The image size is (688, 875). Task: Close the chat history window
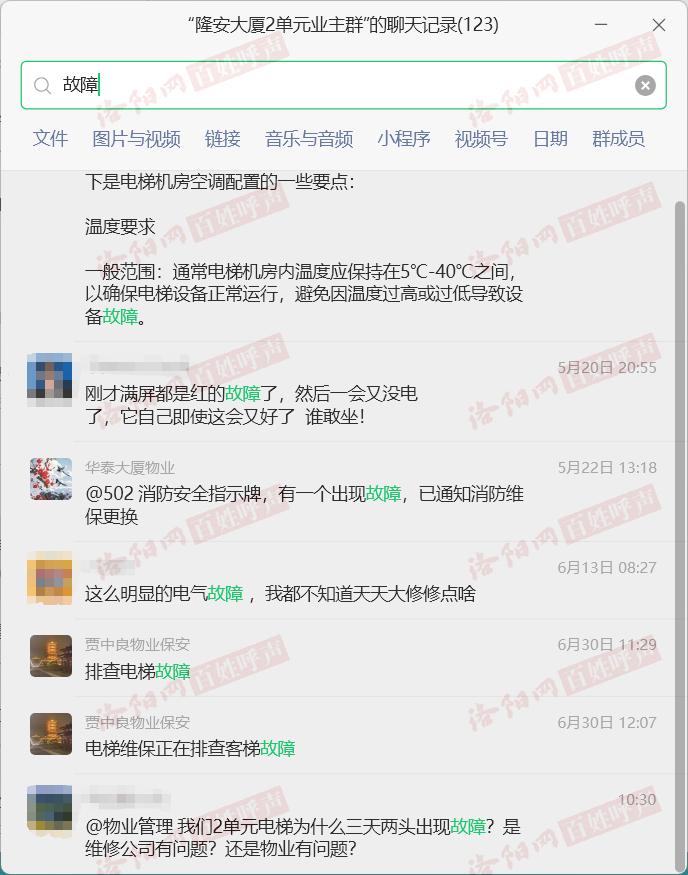click(x=658, y=25)
